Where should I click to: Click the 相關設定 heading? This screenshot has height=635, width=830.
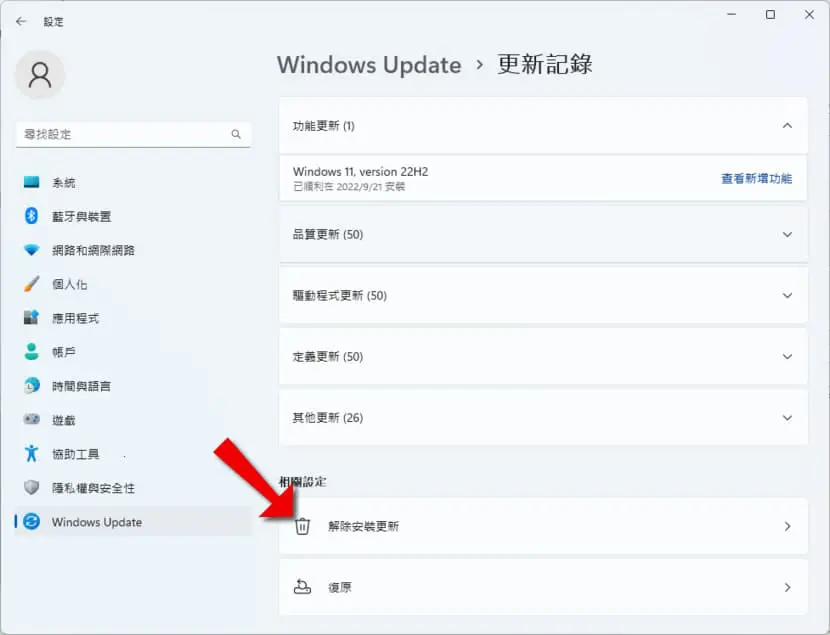click(x=302, y=482)
